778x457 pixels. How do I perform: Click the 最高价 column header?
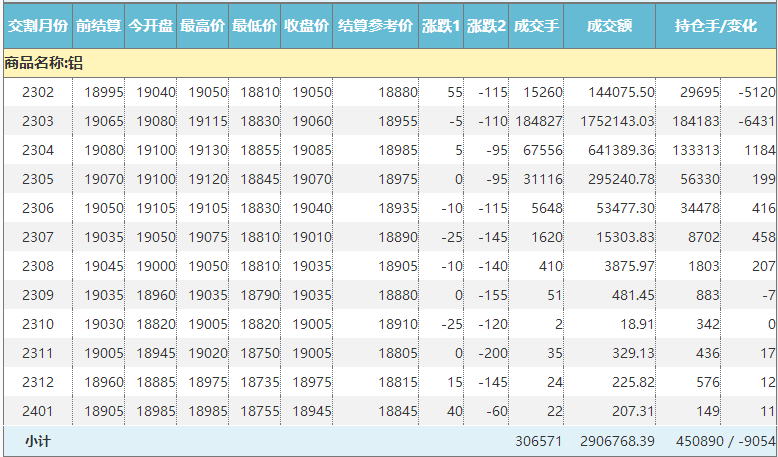point(202,25)
